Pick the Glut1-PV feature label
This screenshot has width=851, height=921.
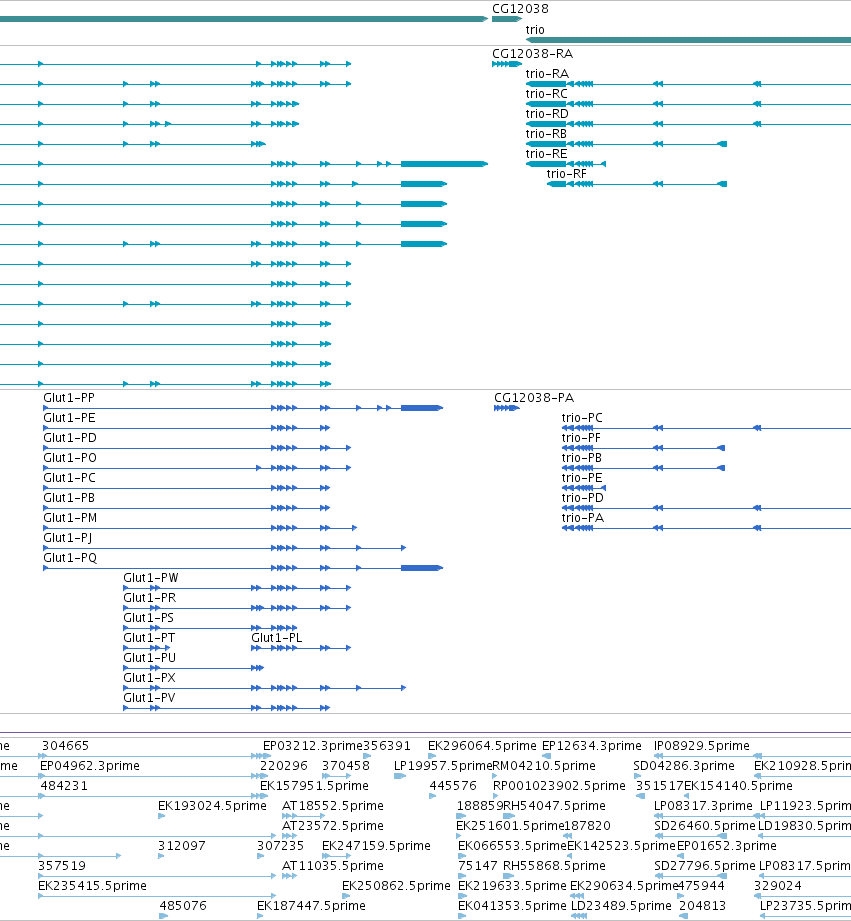click(149, 697)
